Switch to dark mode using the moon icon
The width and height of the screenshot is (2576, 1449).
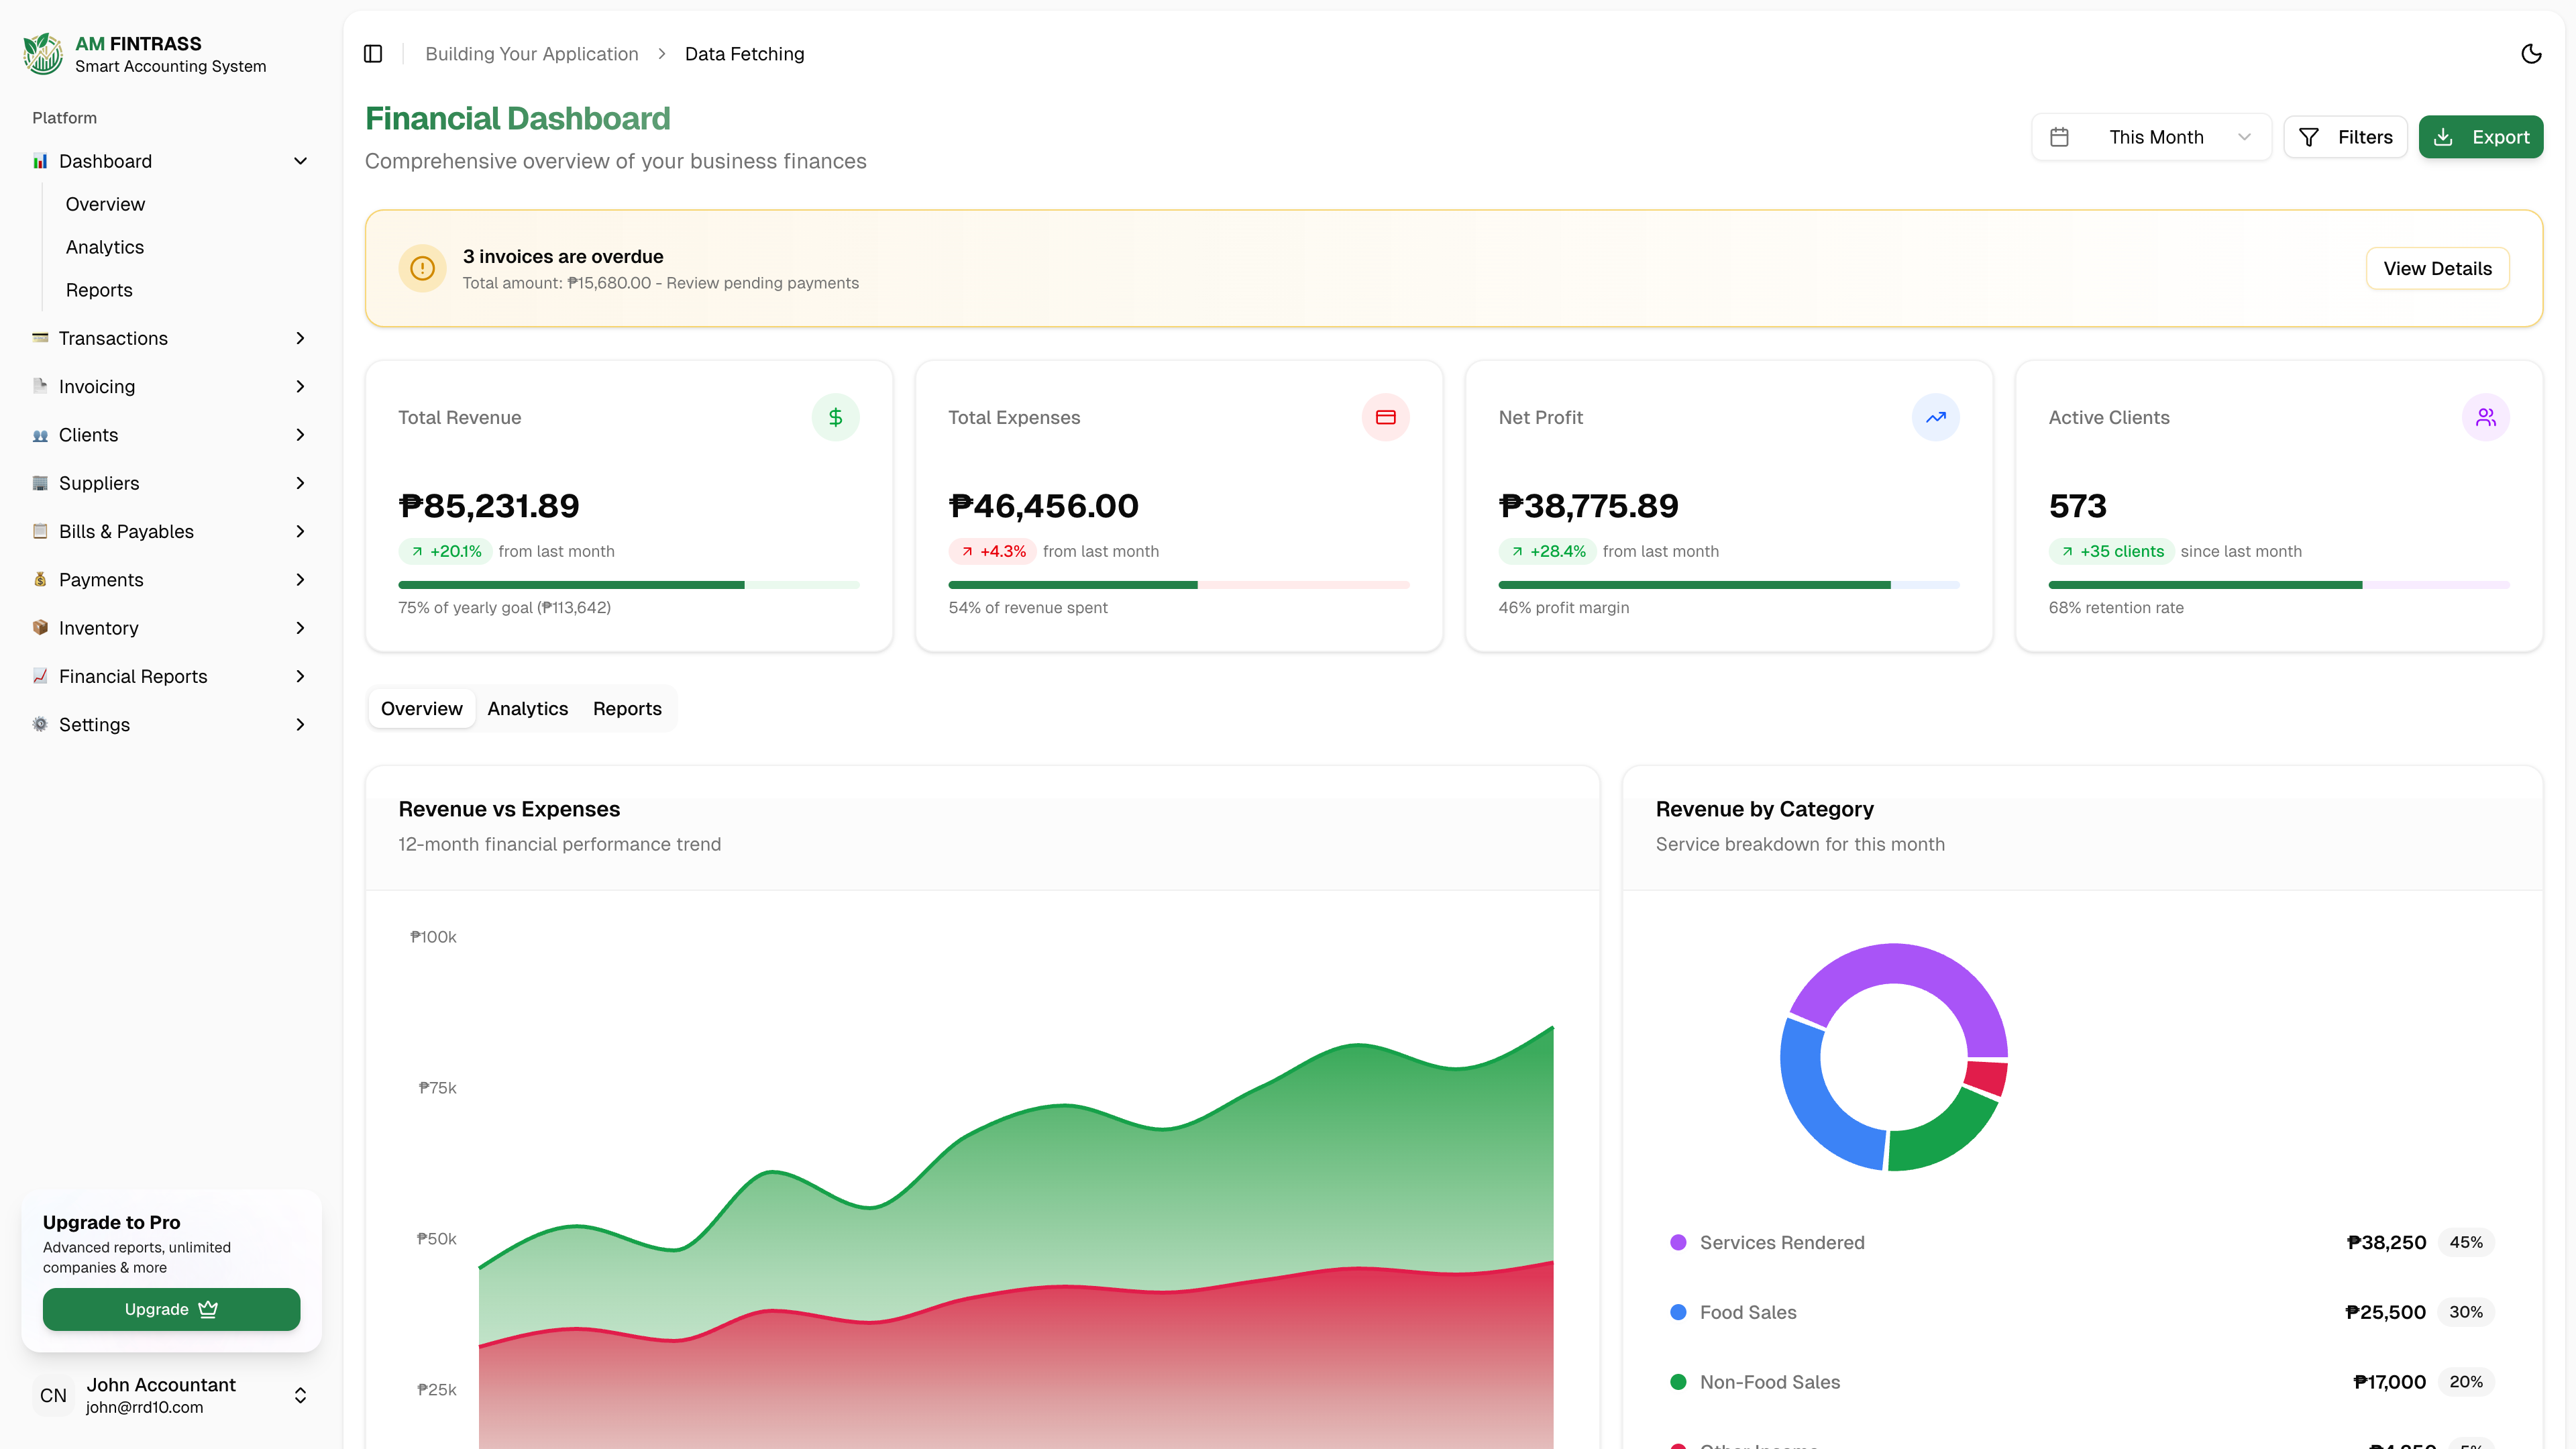2531,53
